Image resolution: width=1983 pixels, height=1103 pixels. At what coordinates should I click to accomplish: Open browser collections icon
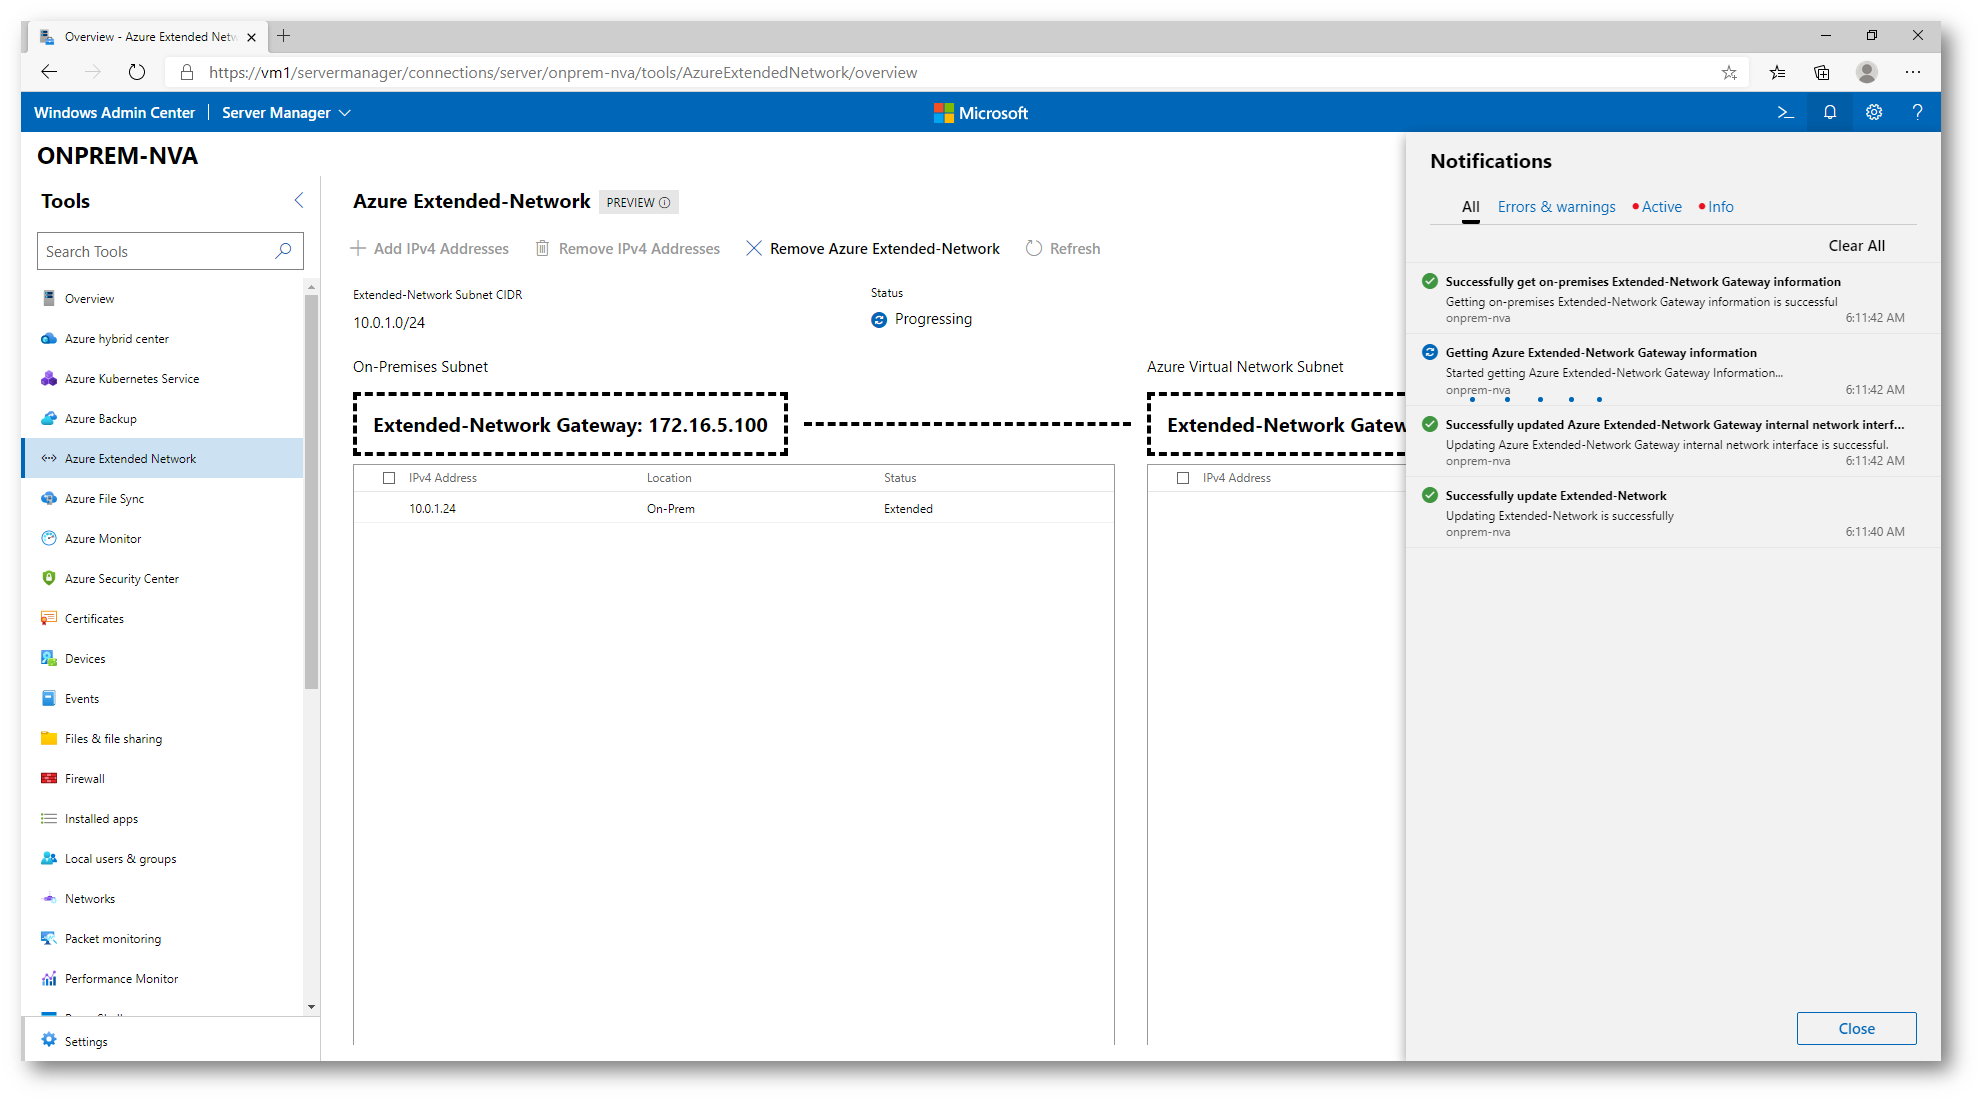tap(1821, 72)
